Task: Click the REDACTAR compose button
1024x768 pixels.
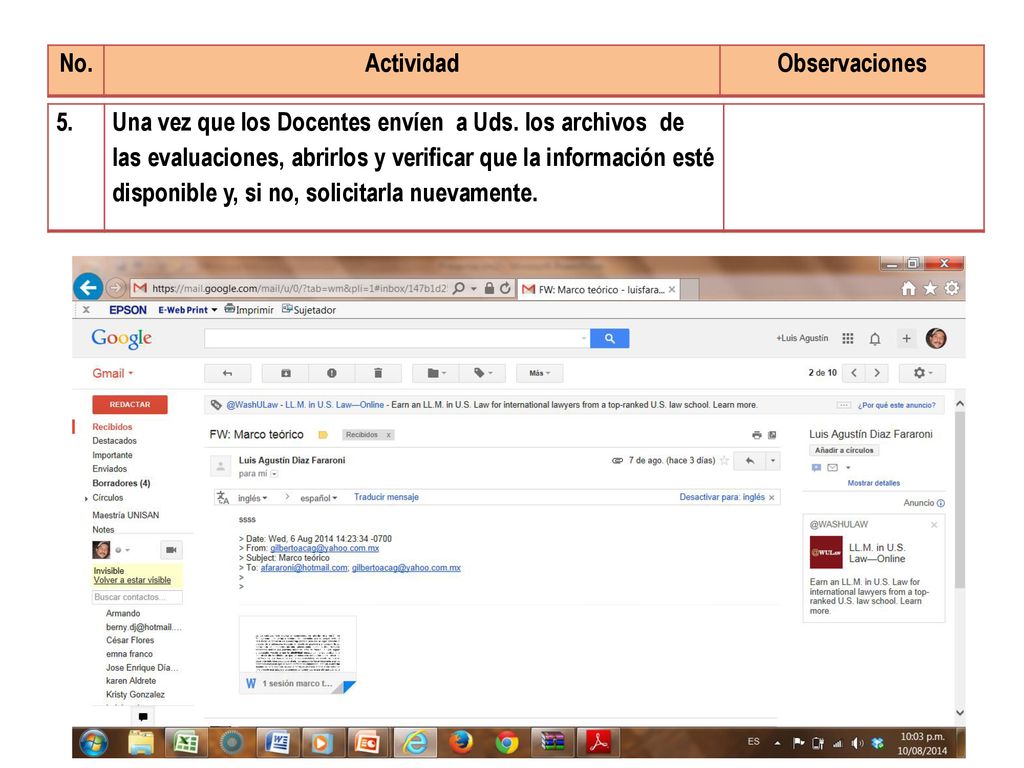Action: 130,405
